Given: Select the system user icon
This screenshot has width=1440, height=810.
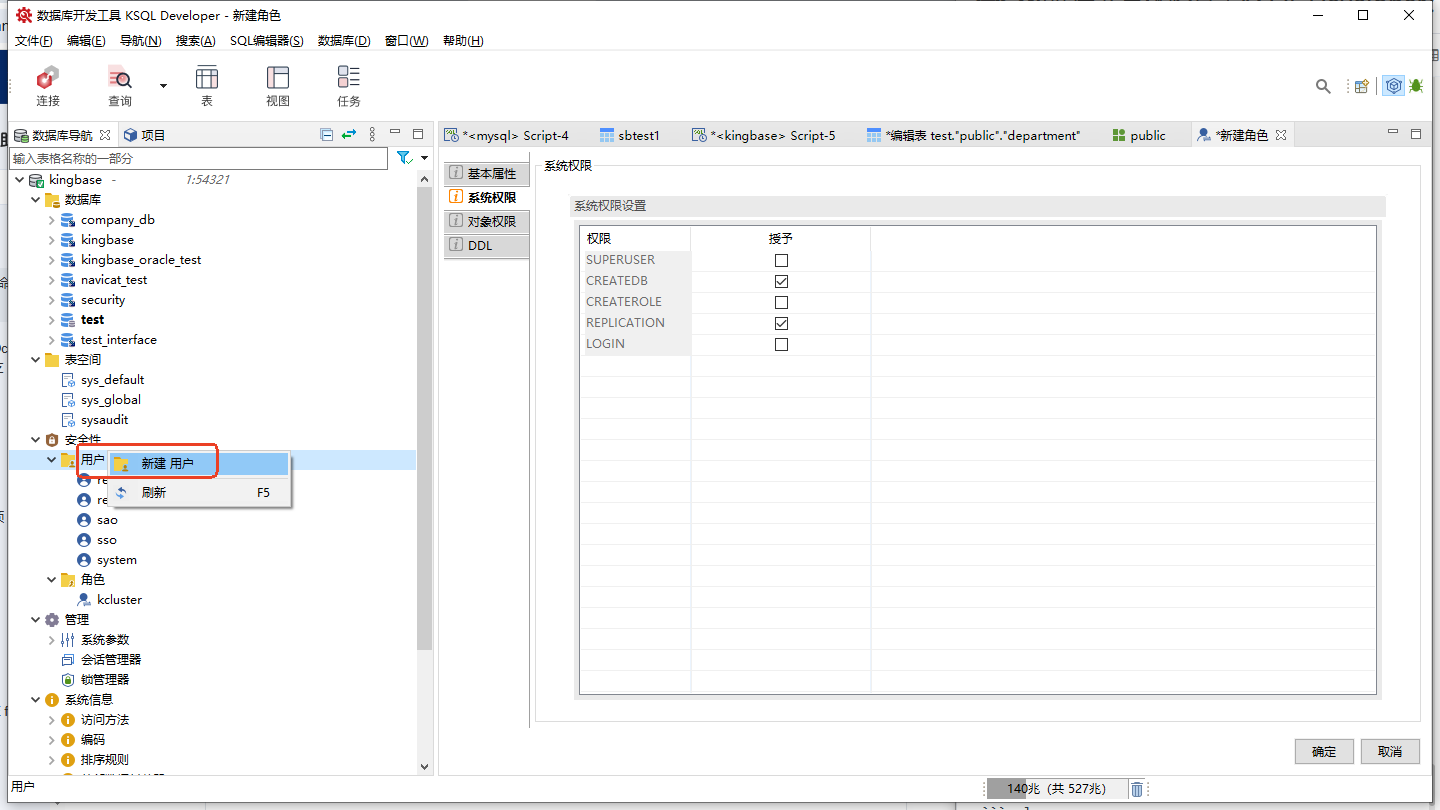Looking at the screenshot, I should 84,560.
